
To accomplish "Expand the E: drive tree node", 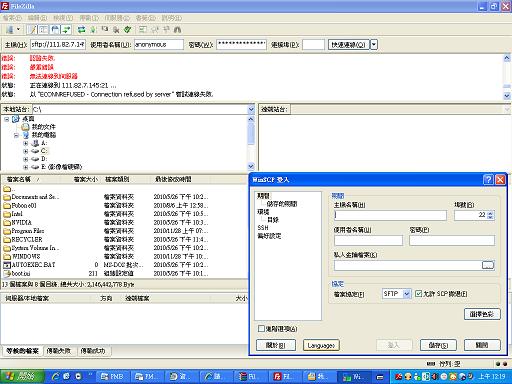I will click(26, 167).
